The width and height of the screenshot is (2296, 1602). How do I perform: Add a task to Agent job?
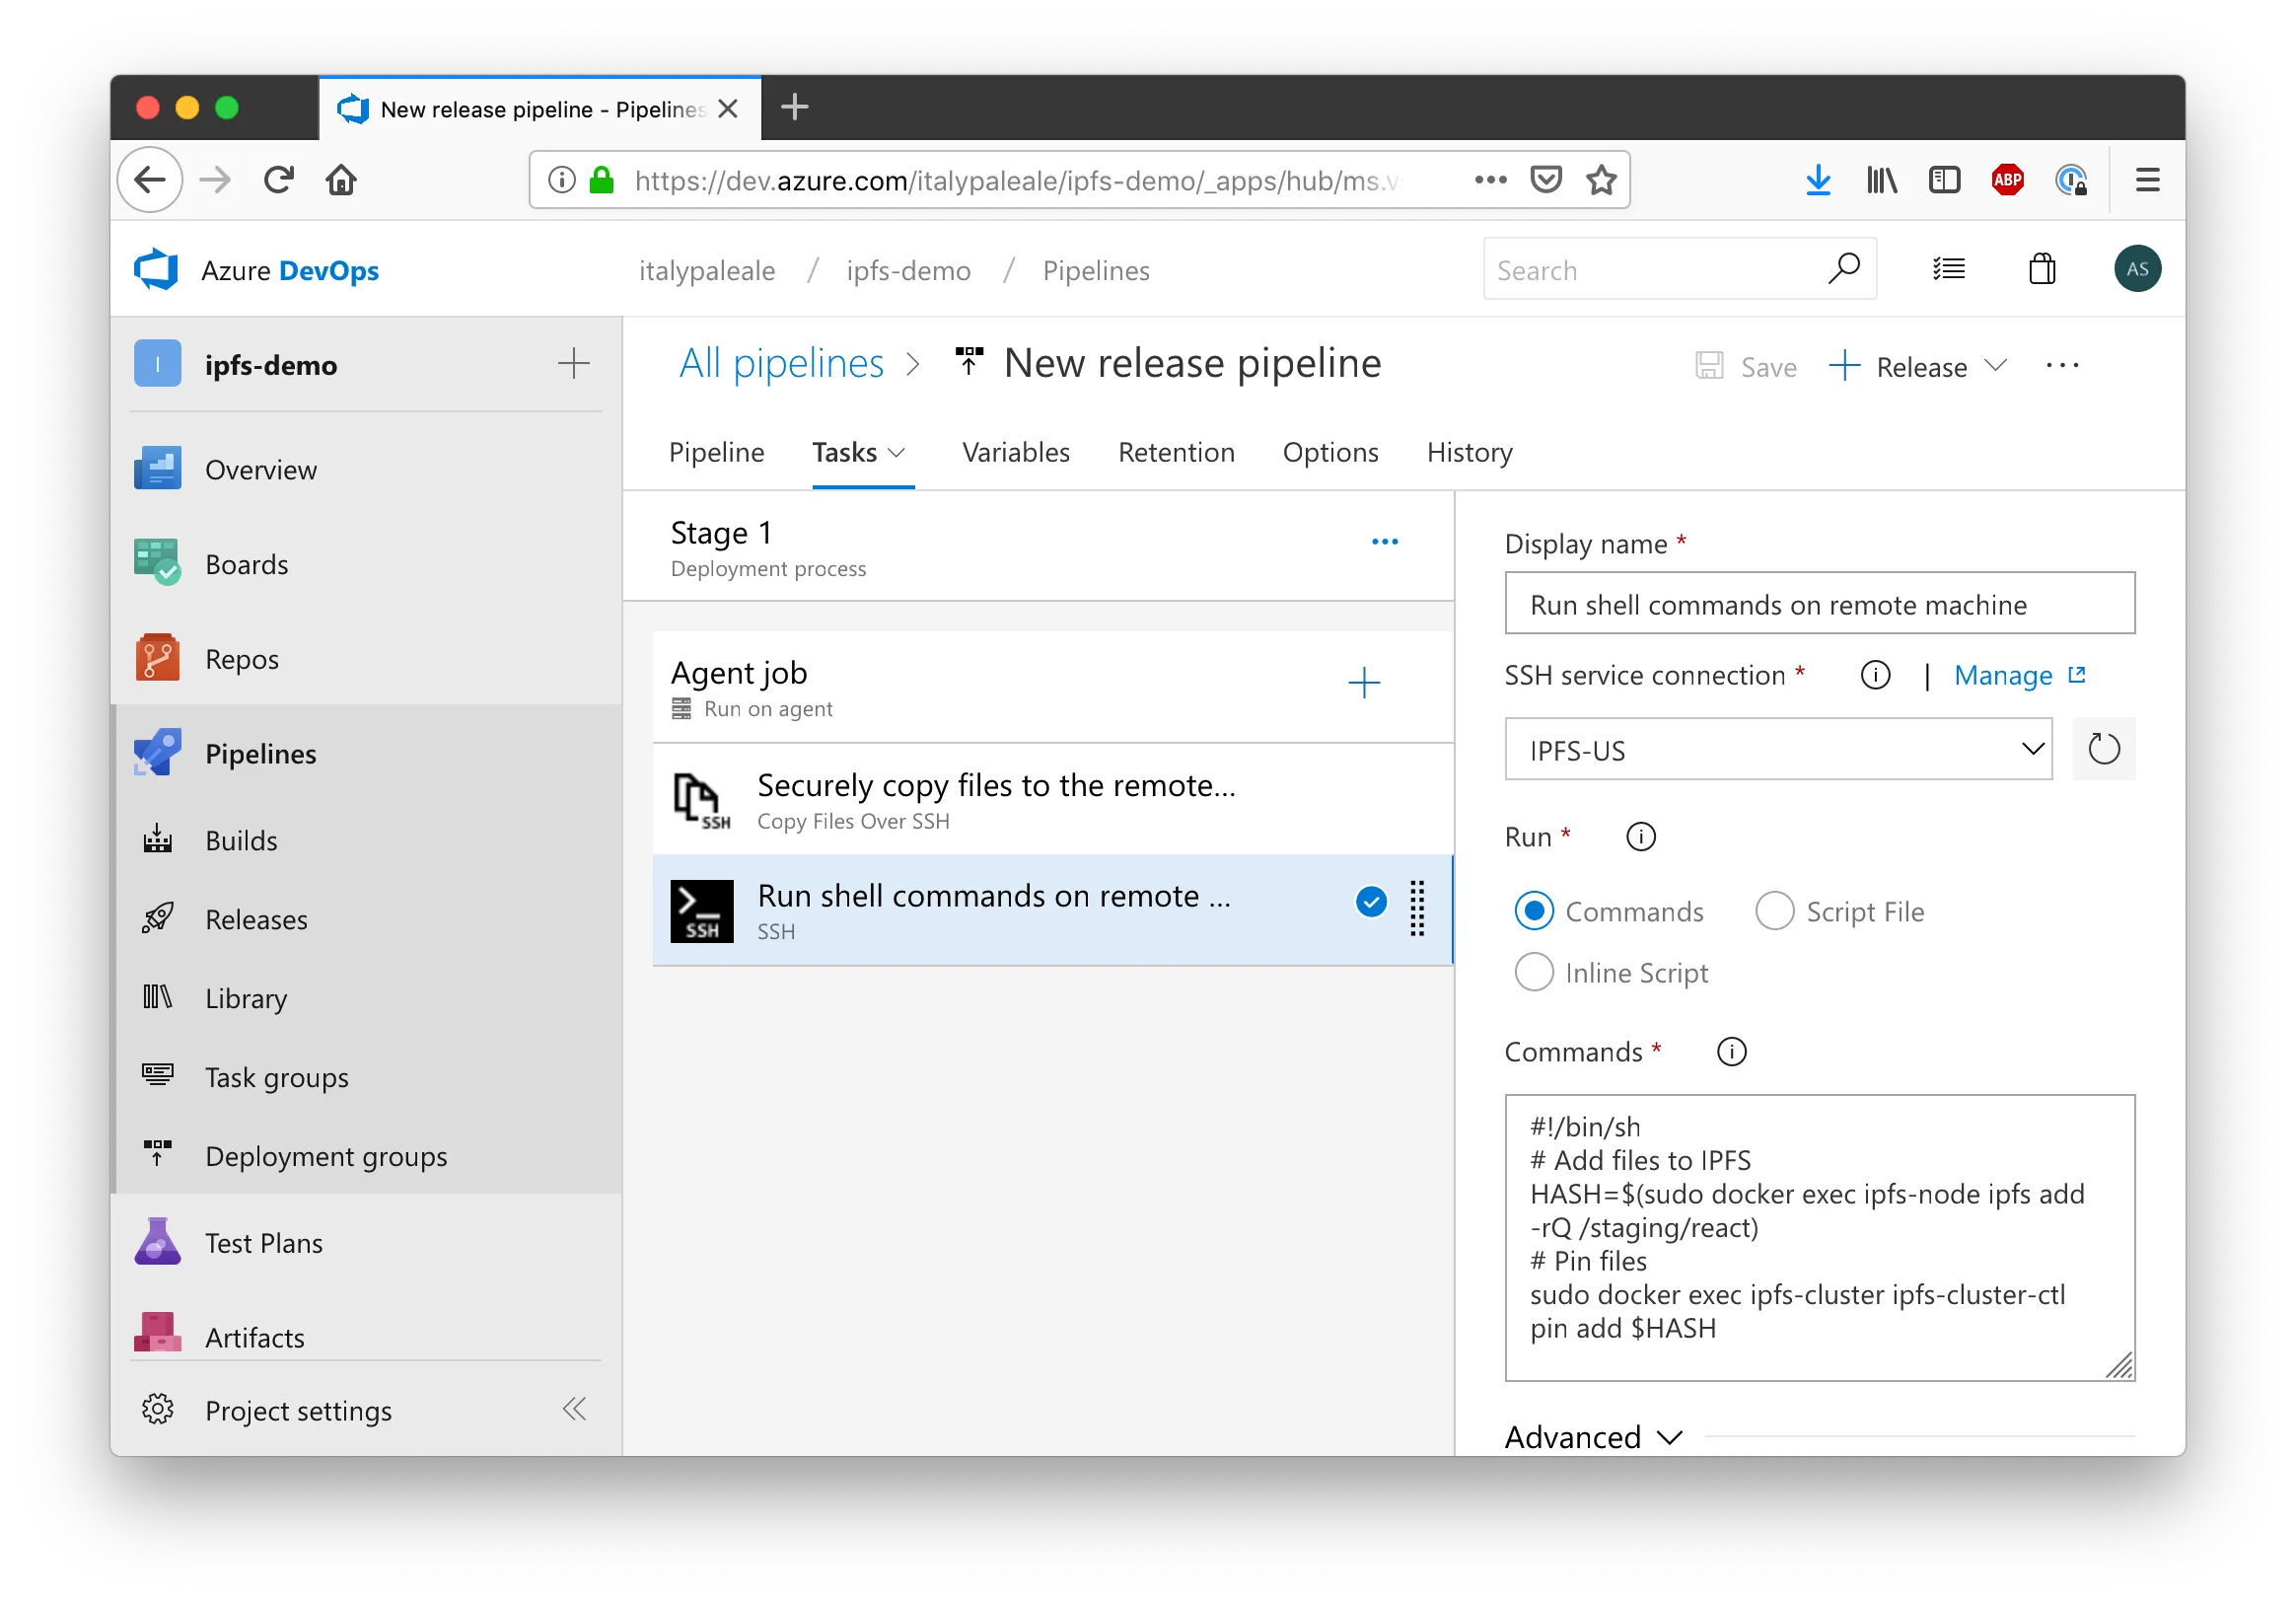point(1364,683)
